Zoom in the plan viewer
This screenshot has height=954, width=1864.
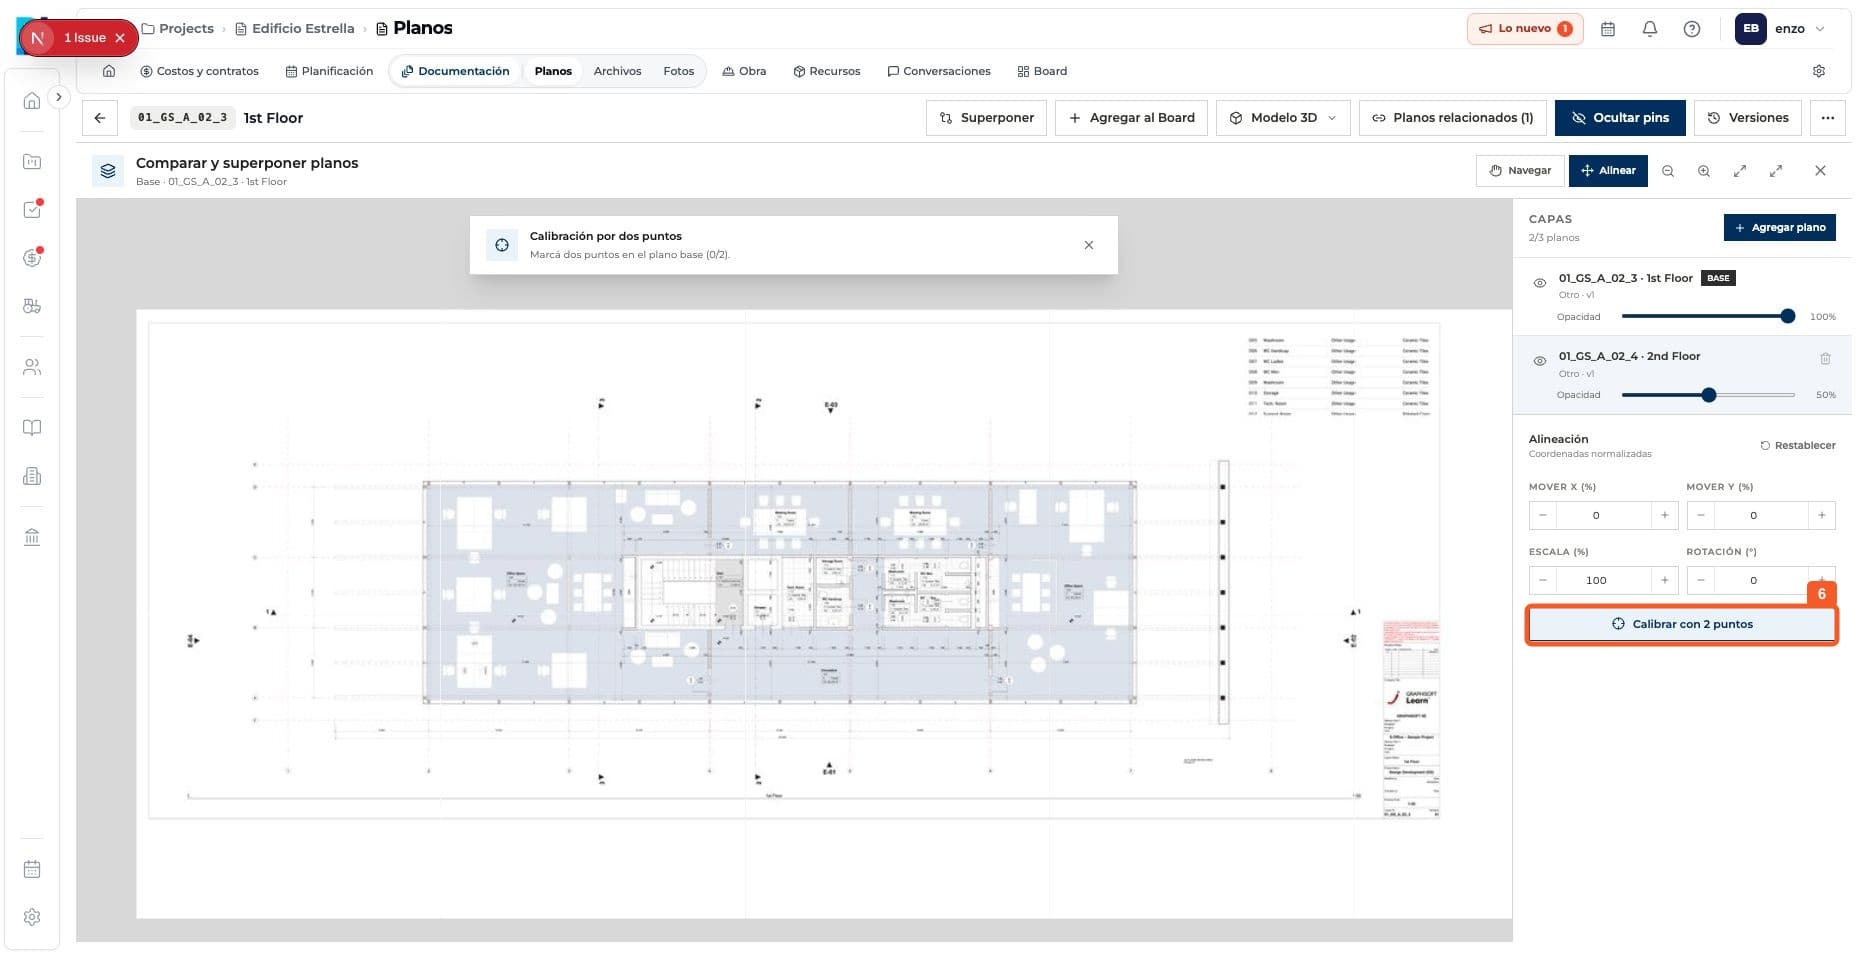point(1704,171)
